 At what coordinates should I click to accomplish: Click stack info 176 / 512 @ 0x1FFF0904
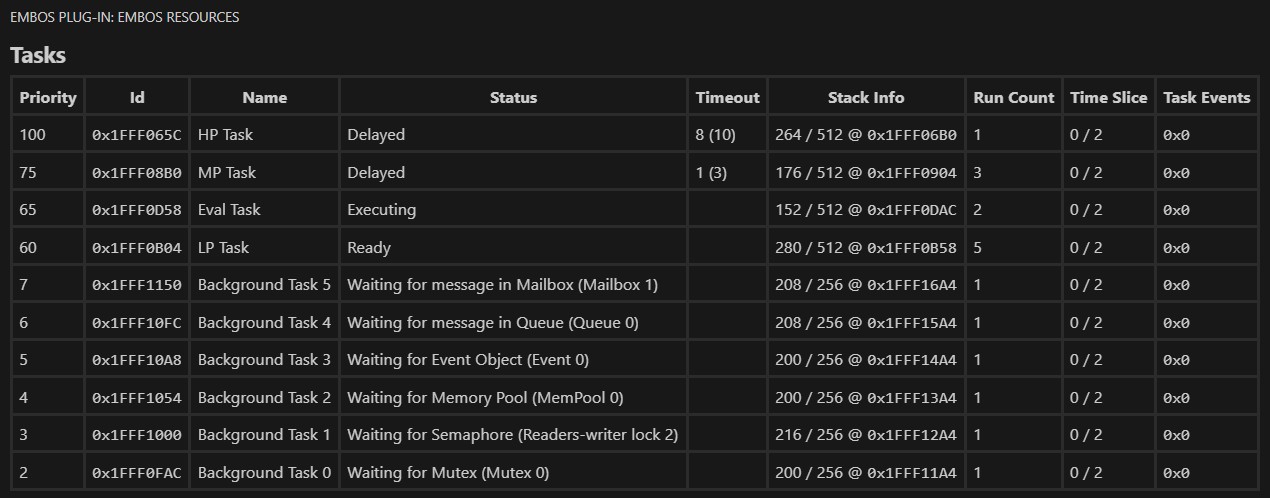[866, 173]
